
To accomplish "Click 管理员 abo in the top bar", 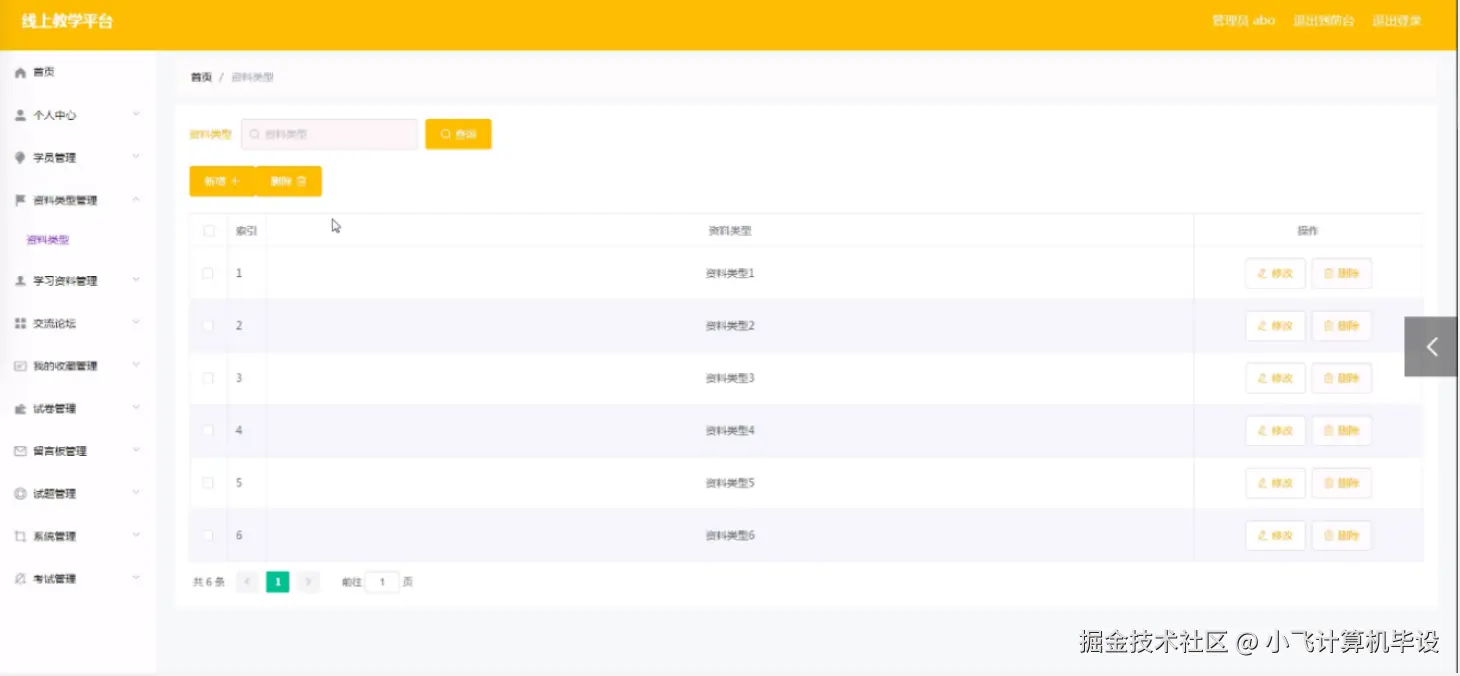I will tap(1243, 21).
